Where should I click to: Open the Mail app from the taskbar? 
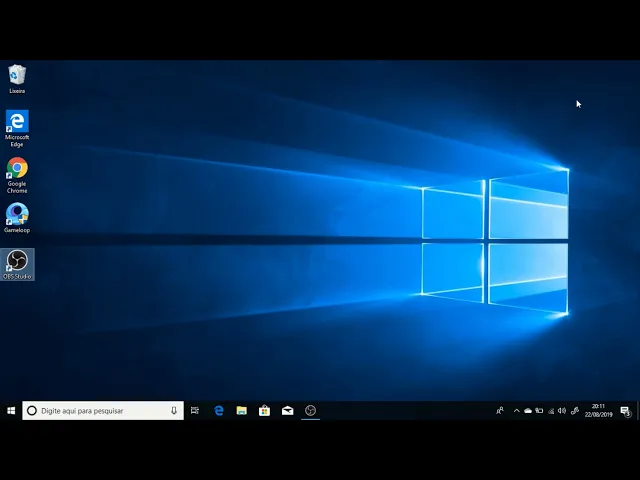click(x=287, y=411)
